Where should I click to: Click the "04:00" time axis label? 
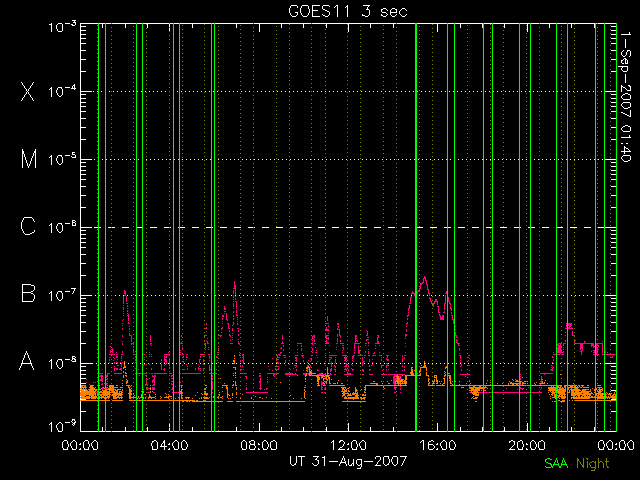(169, 445)
